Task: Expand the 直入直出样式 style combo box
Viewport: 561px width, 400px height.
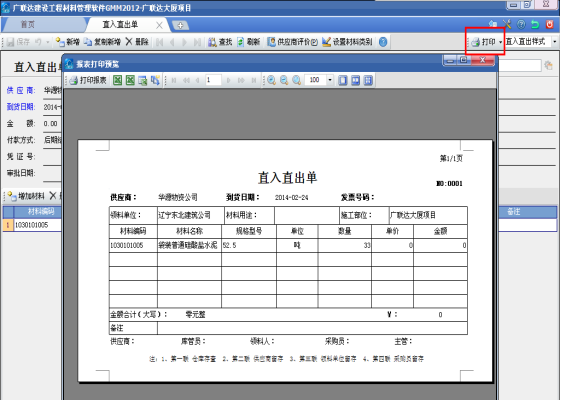Action: pyautogui.click(x=555, y=42)
